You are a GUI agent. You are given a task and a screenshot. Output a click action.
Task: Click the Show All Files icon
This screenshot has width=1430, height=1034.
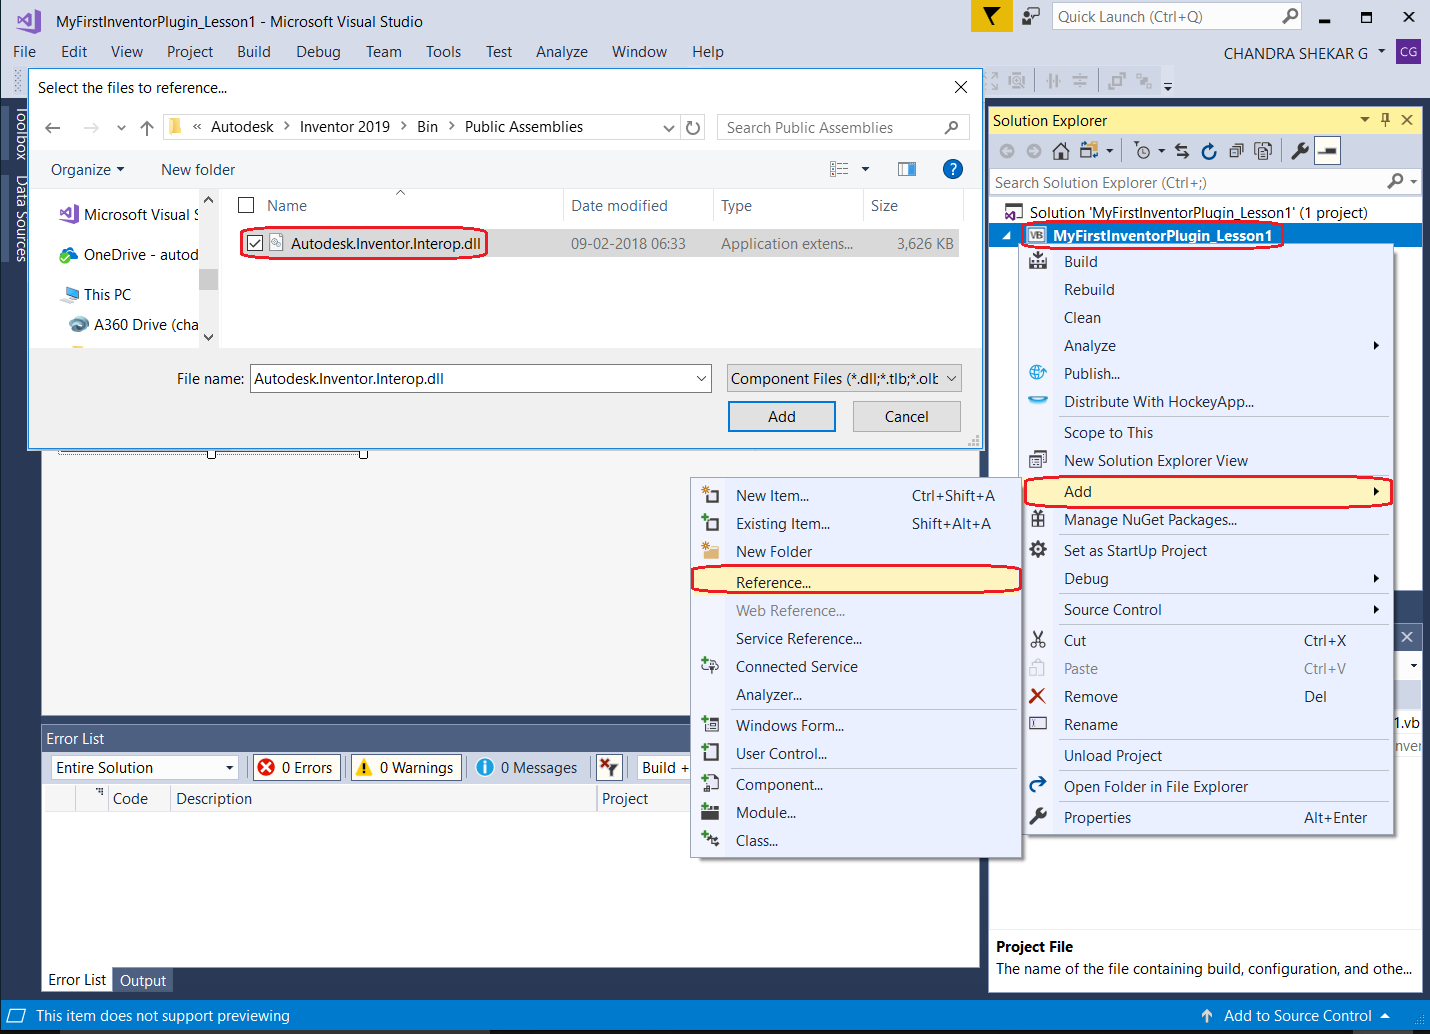1263,151
